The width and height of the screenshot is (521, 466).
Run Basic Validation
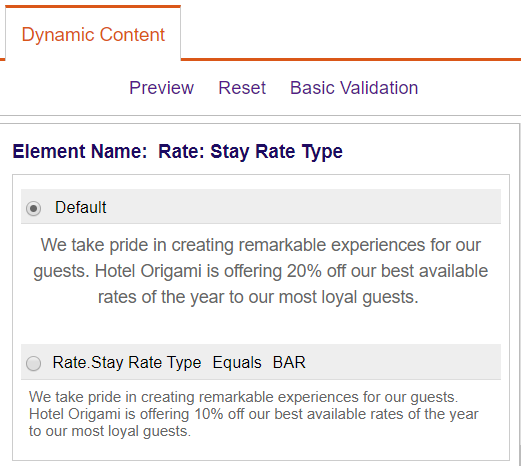click(x=354, y=88)
